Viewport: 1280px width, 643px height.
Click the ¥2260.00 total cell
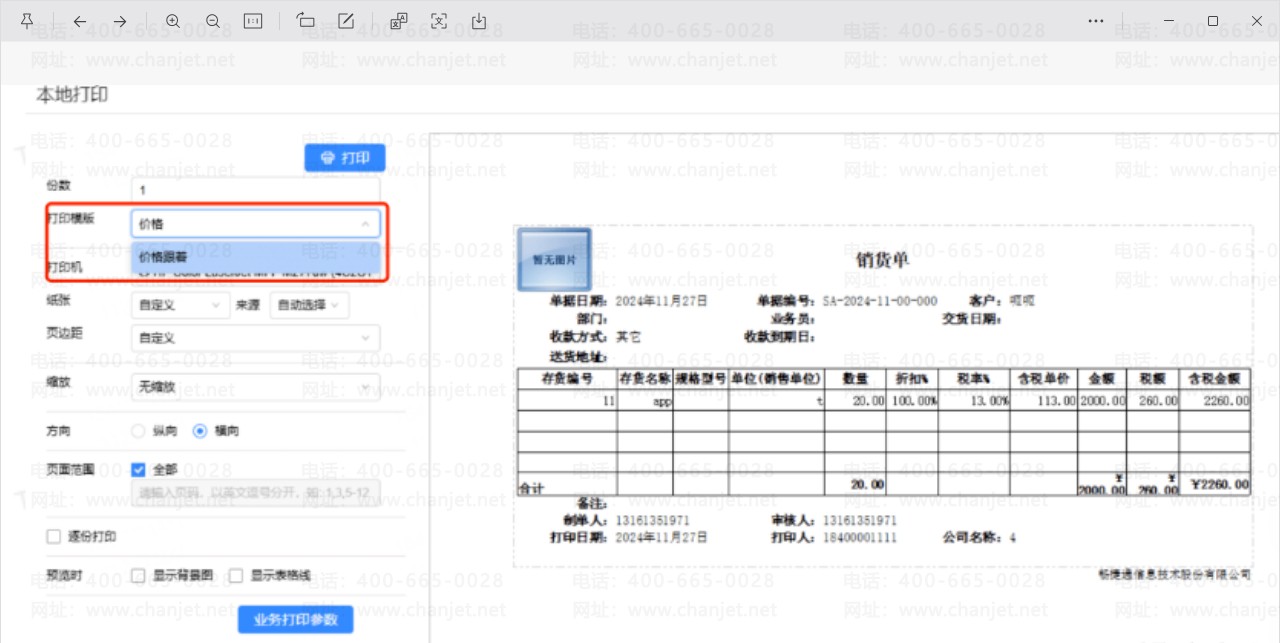click(x=1214, y=484)
